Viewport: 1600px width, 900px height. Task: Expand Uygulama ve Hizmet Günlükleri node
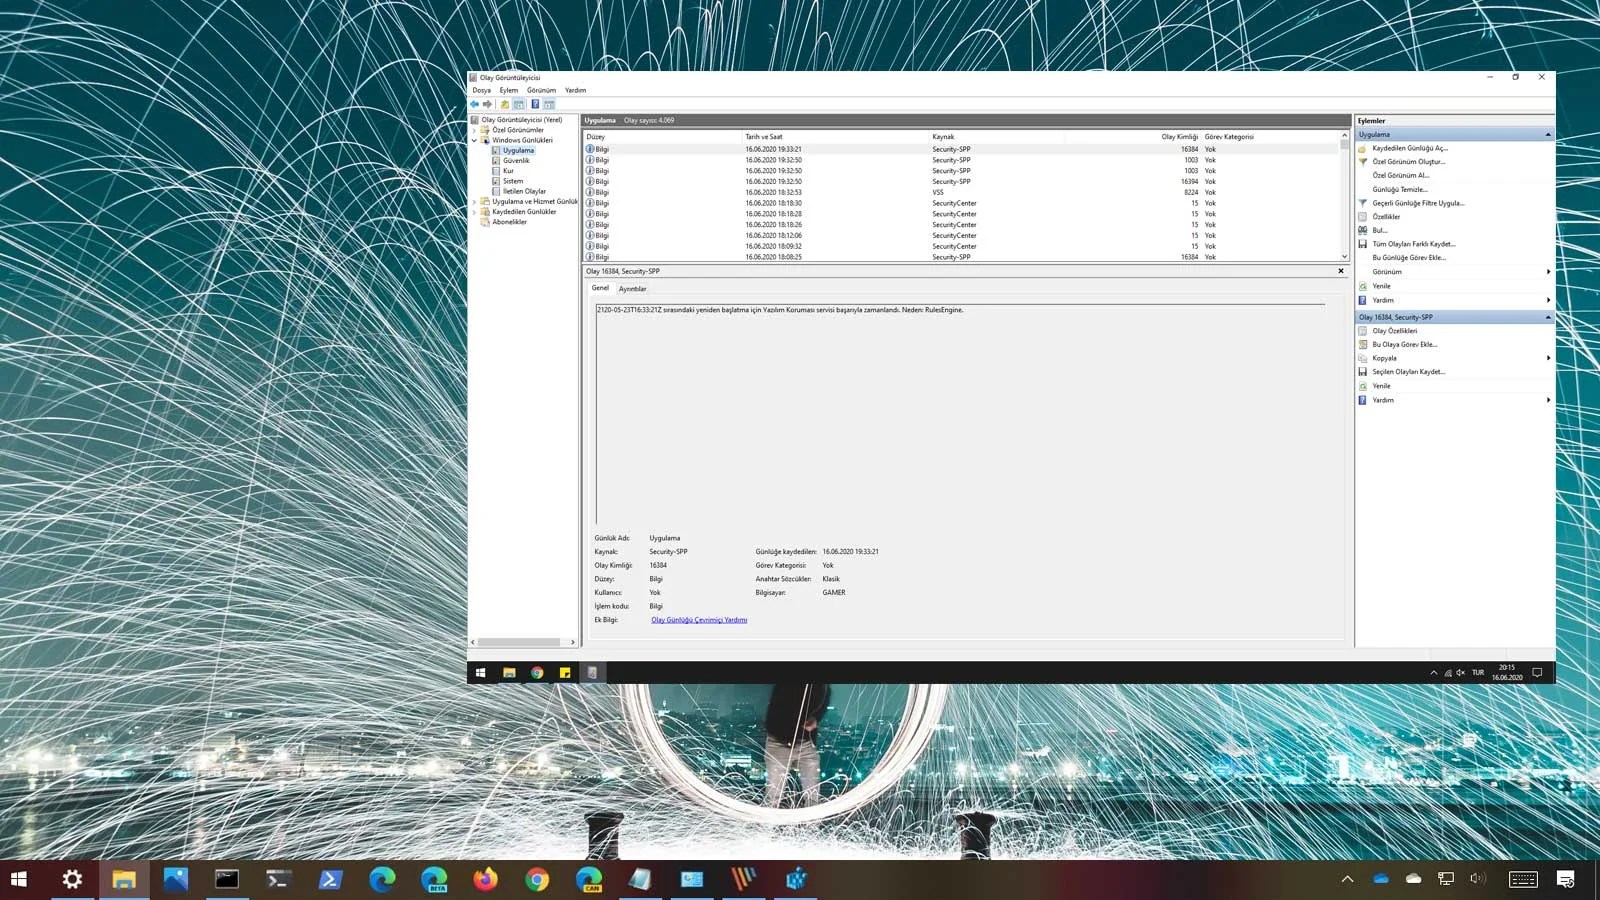[472, 201]
